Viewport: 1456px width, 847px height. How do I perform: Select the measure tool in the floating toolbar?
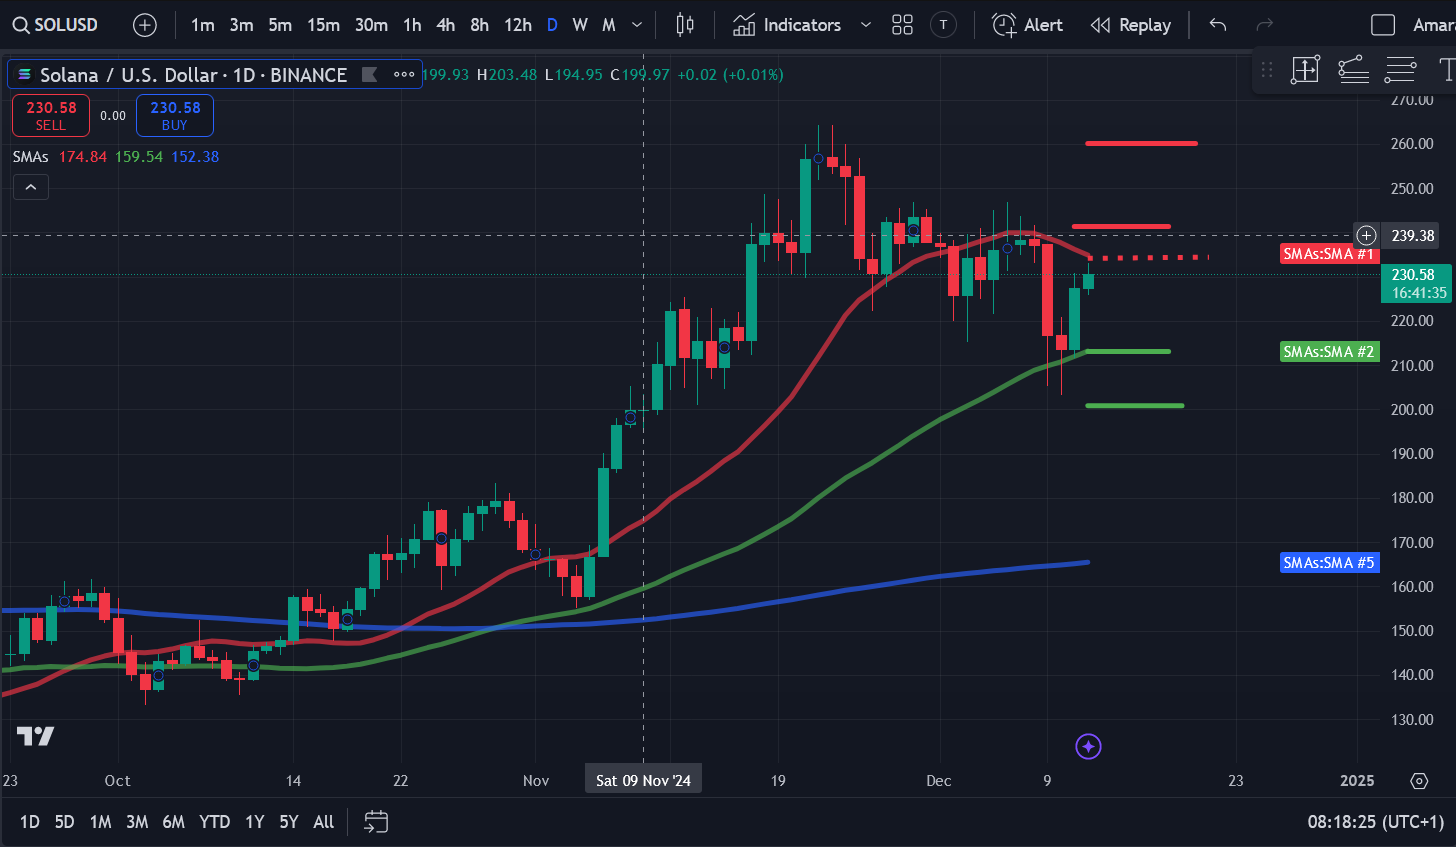click(x=1305, y=69)
